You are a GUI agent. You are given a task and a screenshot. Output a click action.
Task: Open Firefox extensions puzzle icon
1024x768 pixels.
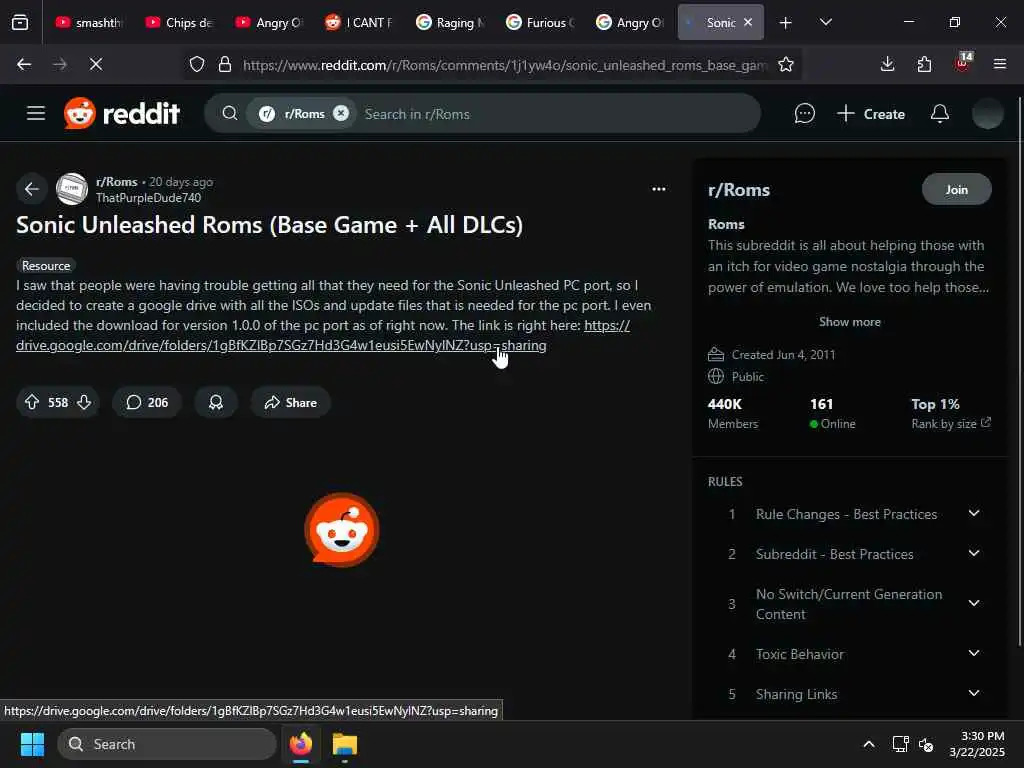[924, 64]
